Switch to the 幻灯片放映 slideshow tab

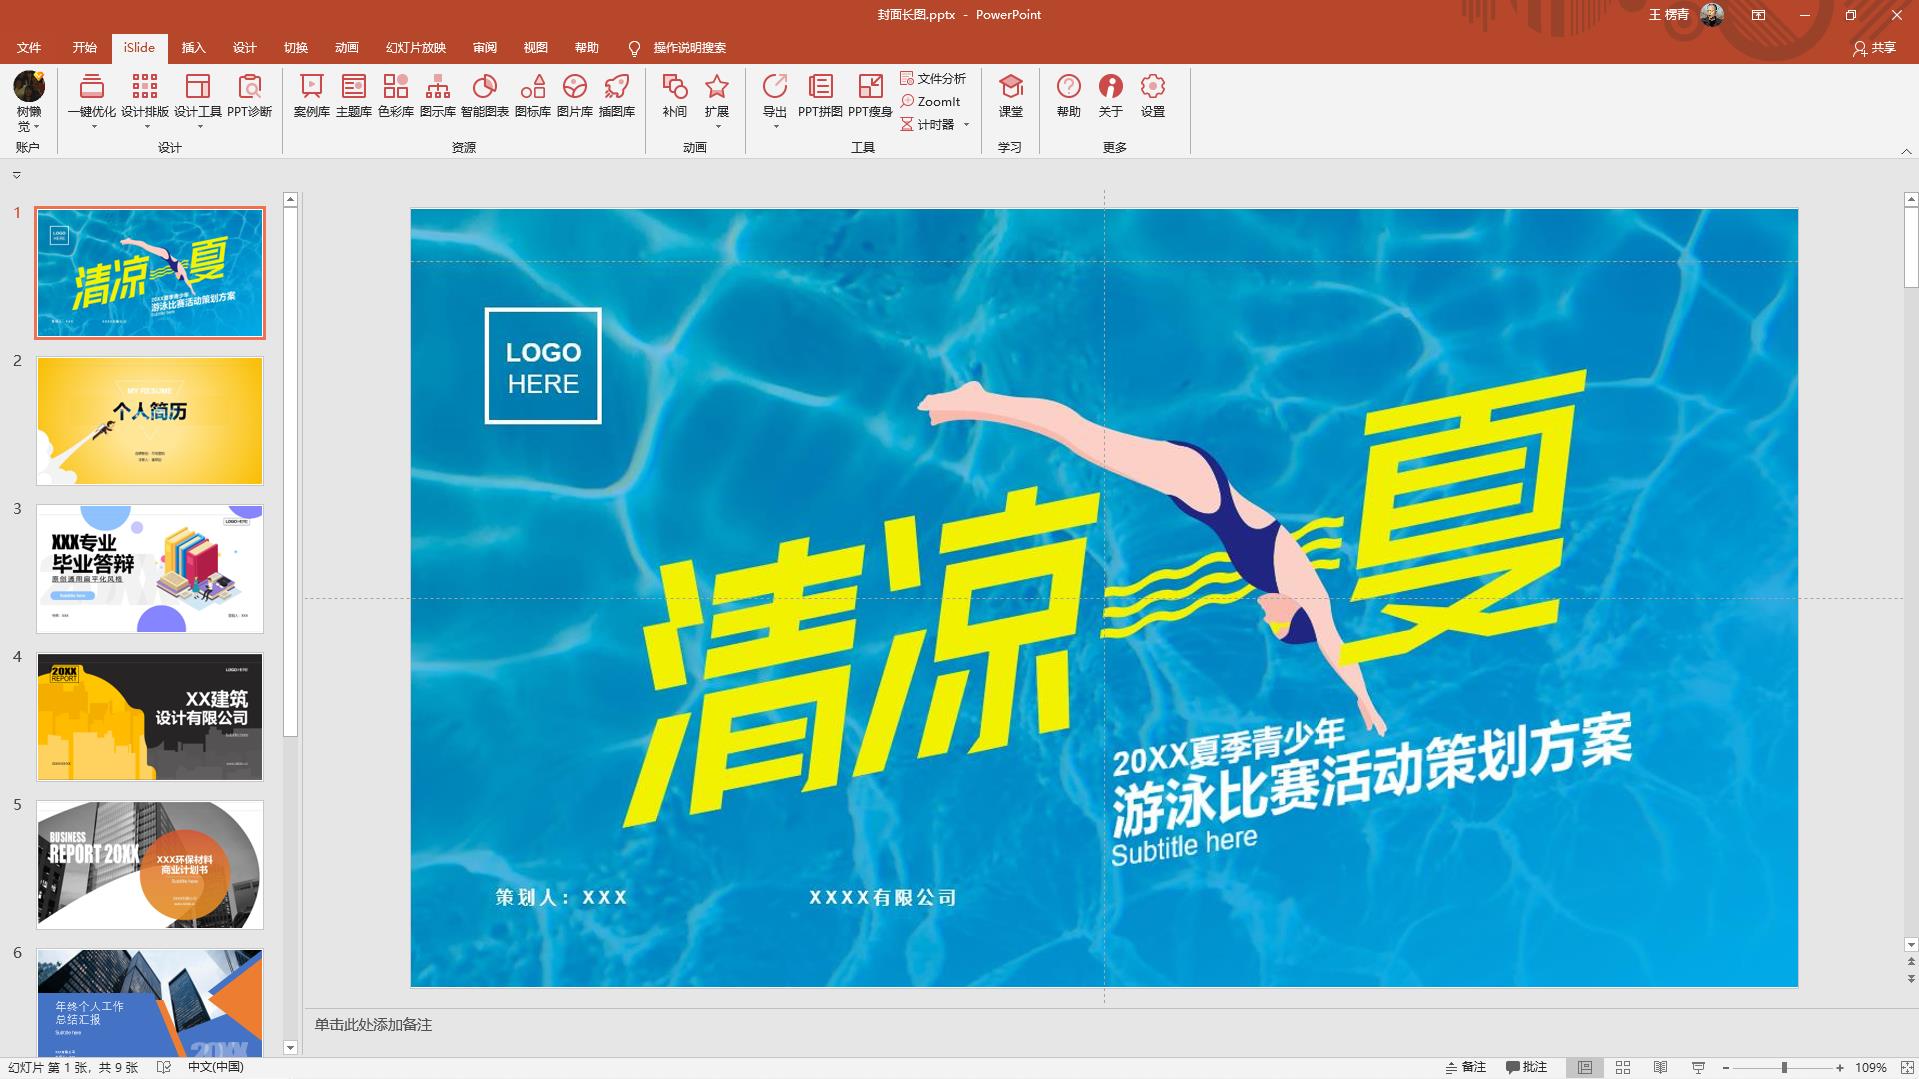click(416, 47)
